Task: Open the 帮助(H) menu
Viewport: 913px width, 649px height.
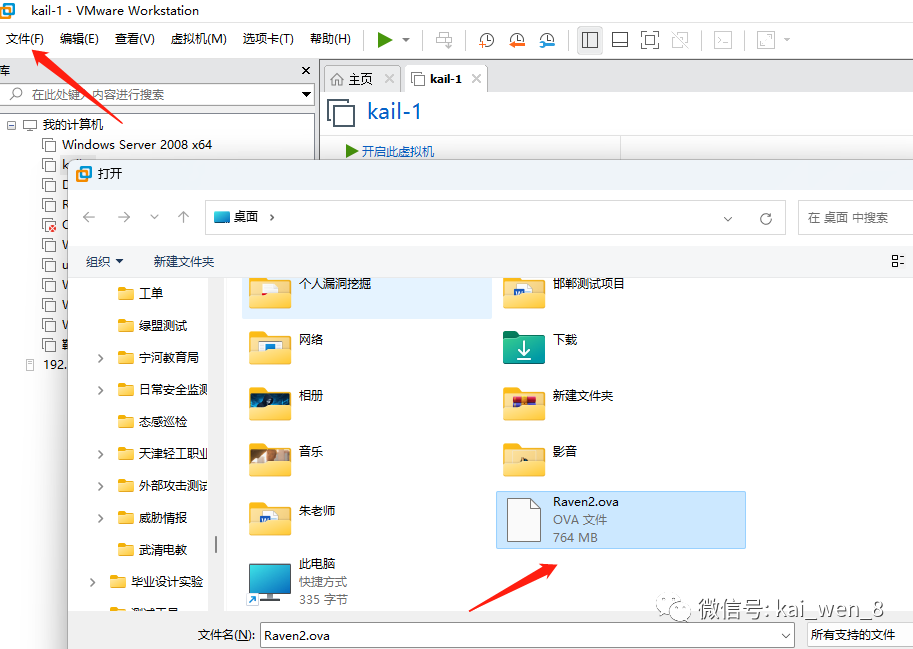Action: coord(330,39)
